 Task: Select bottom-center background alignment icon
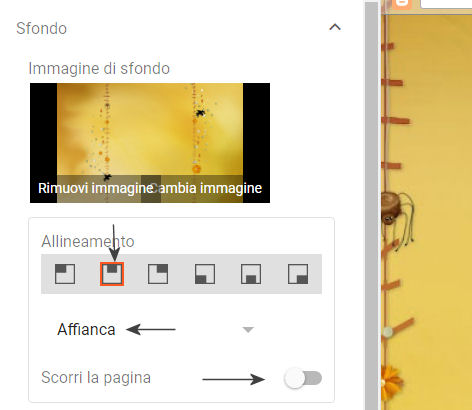click(251, 274)
